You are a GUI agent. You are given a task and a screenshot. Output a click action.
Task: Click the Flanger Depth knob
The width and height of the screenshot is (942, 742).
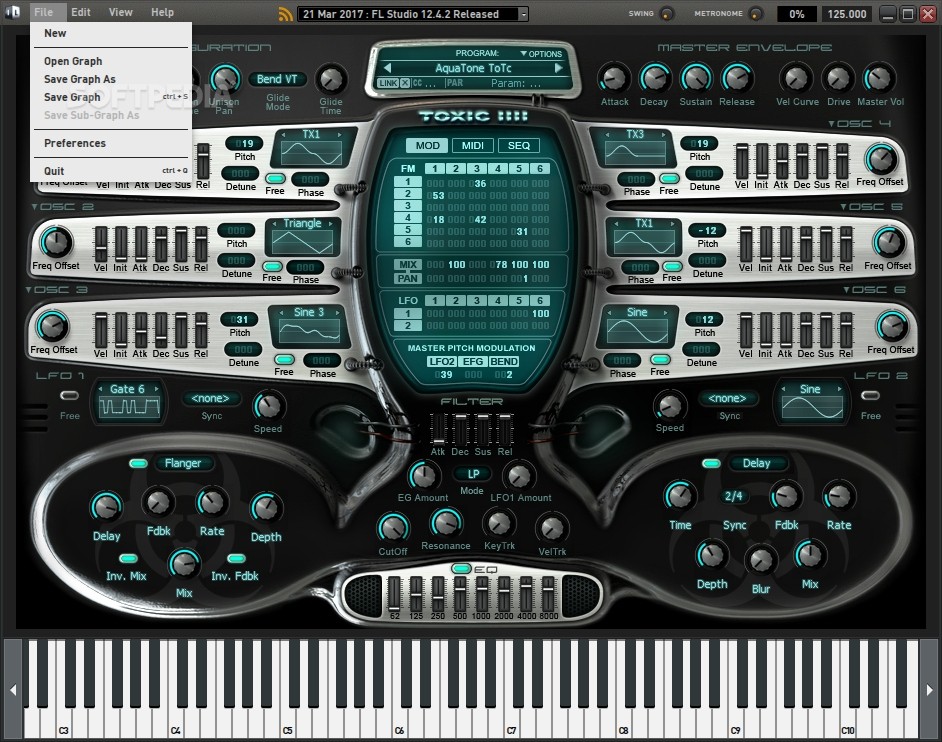click(x=265, y=508)
